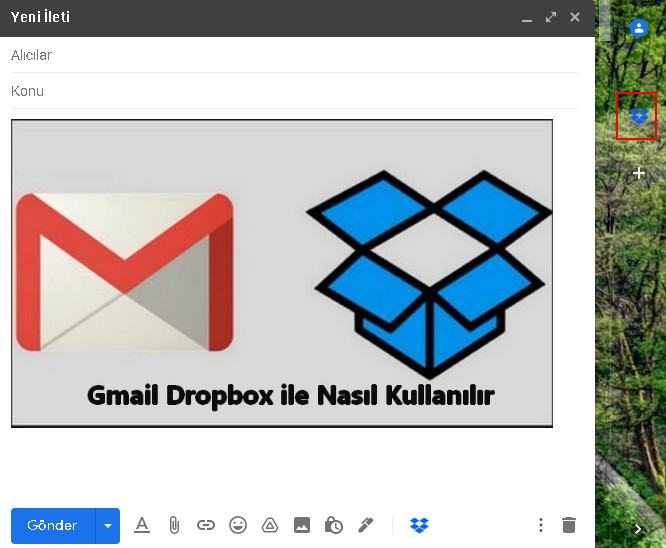
Task: Click Dropbox icon in compose toolbar
Action: [x=420, y=525]
